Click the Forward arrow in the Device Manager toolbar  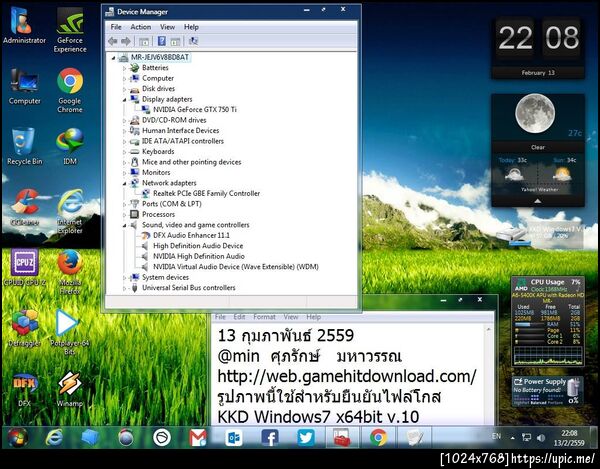pos(126,41)
